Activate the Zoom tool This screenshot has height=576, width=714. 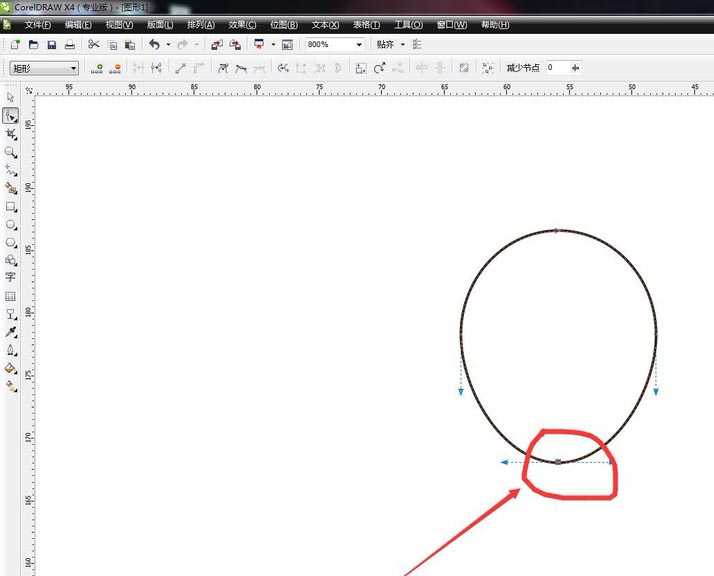(10, 152)
